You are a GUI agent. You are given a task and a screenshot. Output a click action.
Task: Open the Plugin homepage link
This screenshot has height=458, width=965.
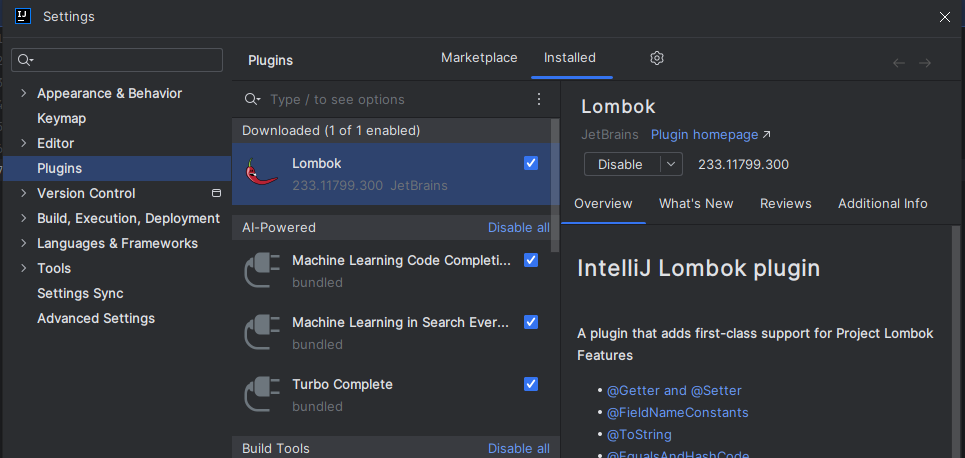pyautogui.click(x=710, y=135)
